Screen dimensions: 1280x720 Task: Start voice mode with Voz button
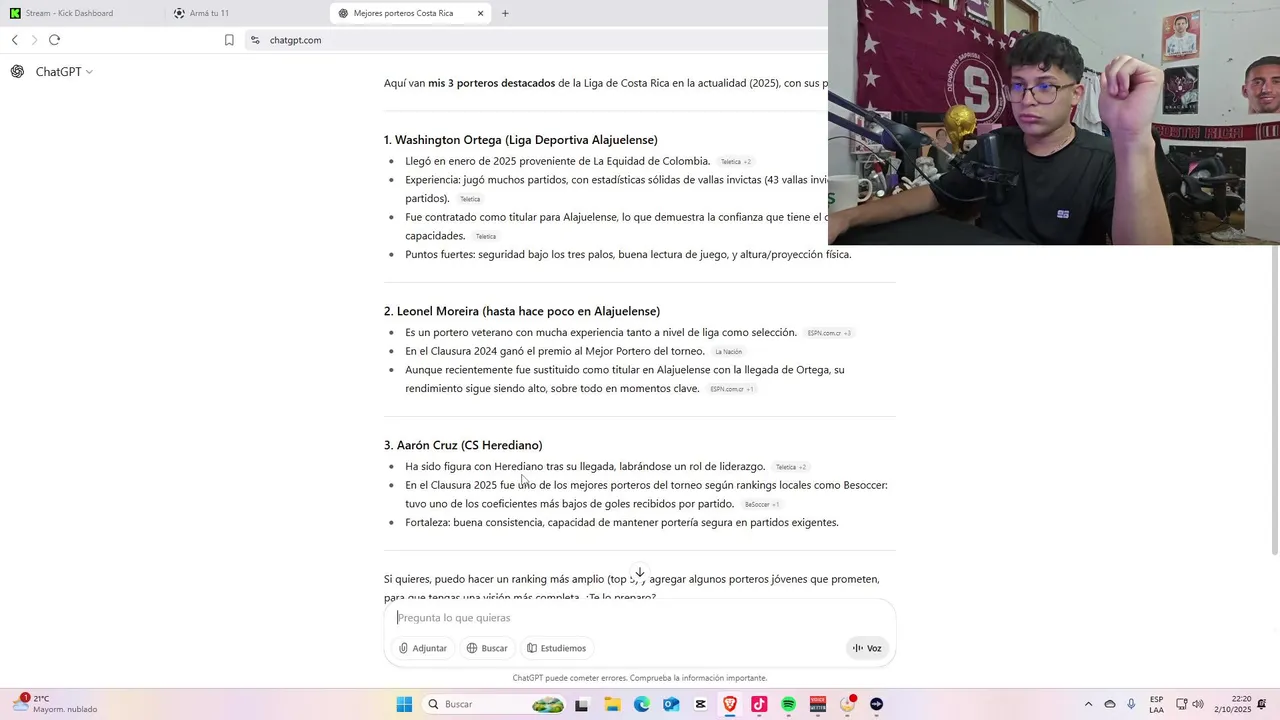point(867,648)
